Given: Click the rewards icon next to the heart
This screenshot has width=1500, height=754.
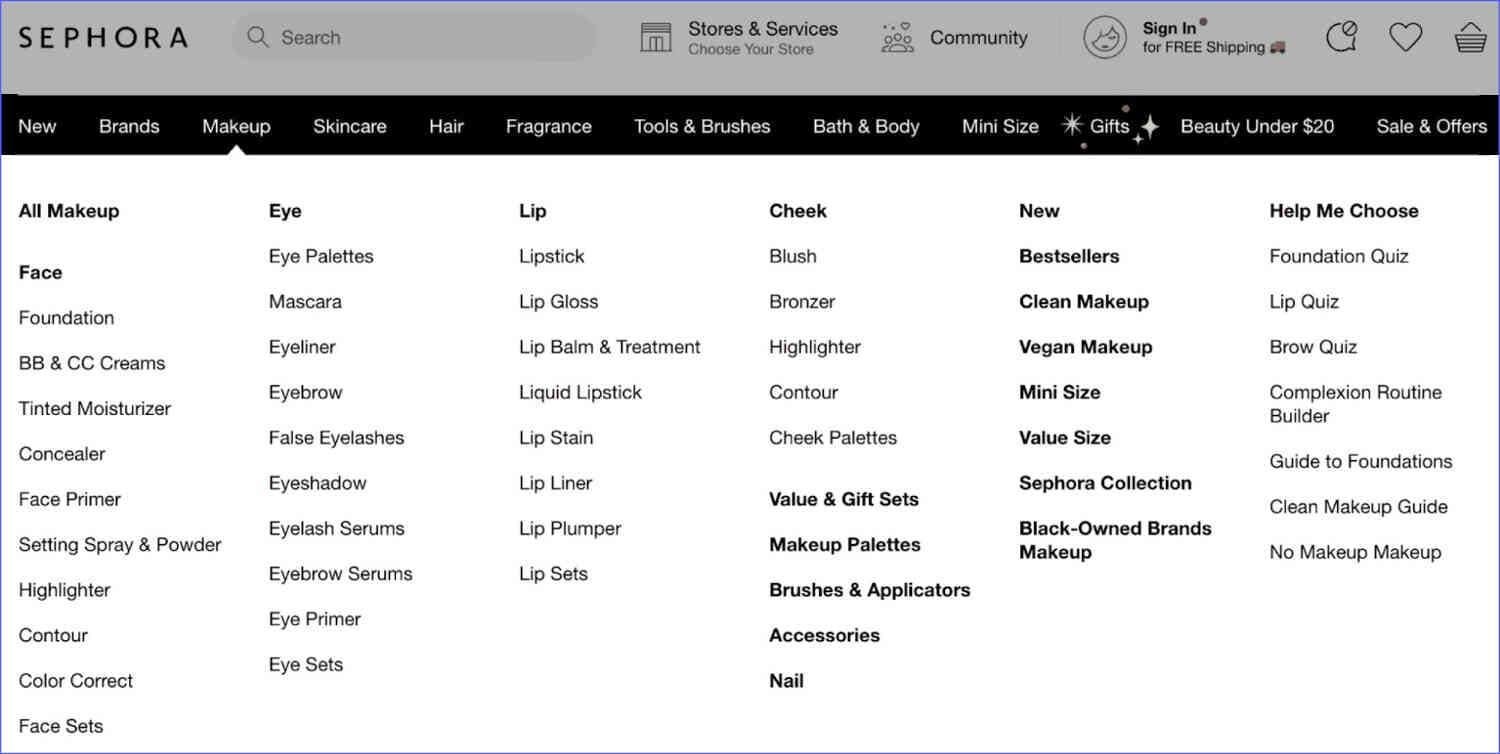Looking at the screenshot, I should pos(1342,36).
